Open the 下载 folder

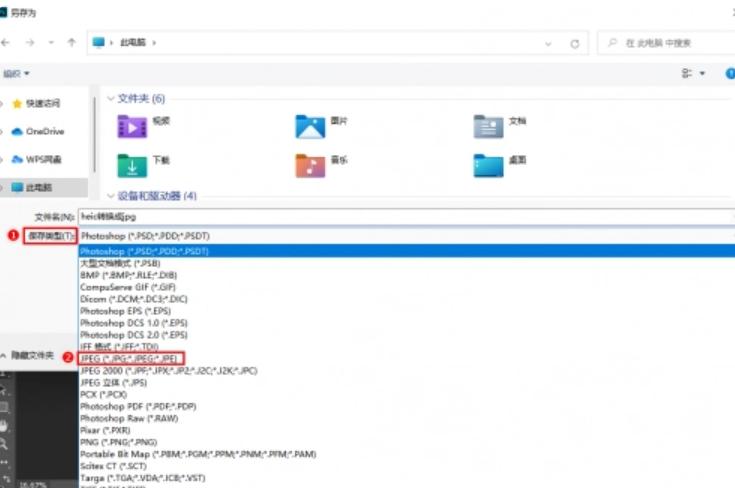pyautogui.click(x=143, y=165)
